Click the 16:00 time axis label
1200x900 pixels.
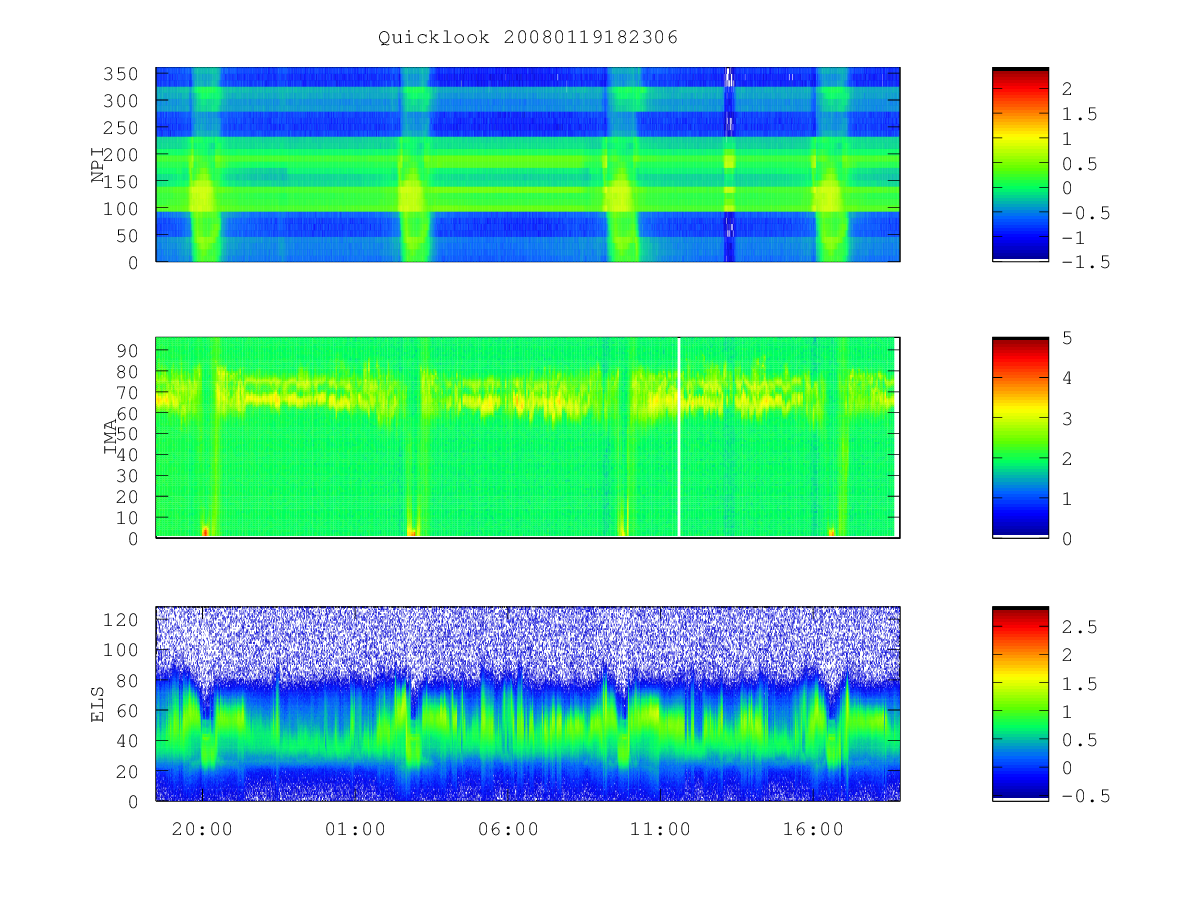(x=813, y=829)
